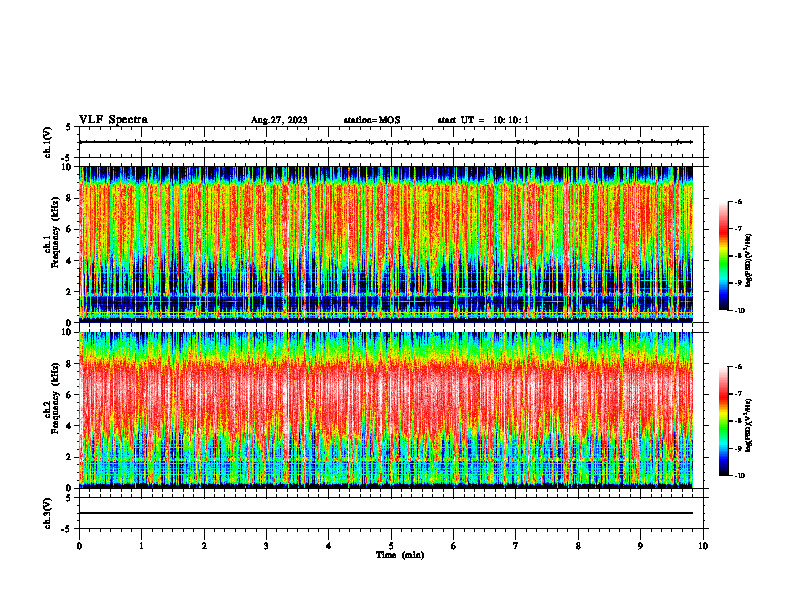Click the '-7' value on ch.1 color bar
792x612 pixels.
[x=738, y=229]
